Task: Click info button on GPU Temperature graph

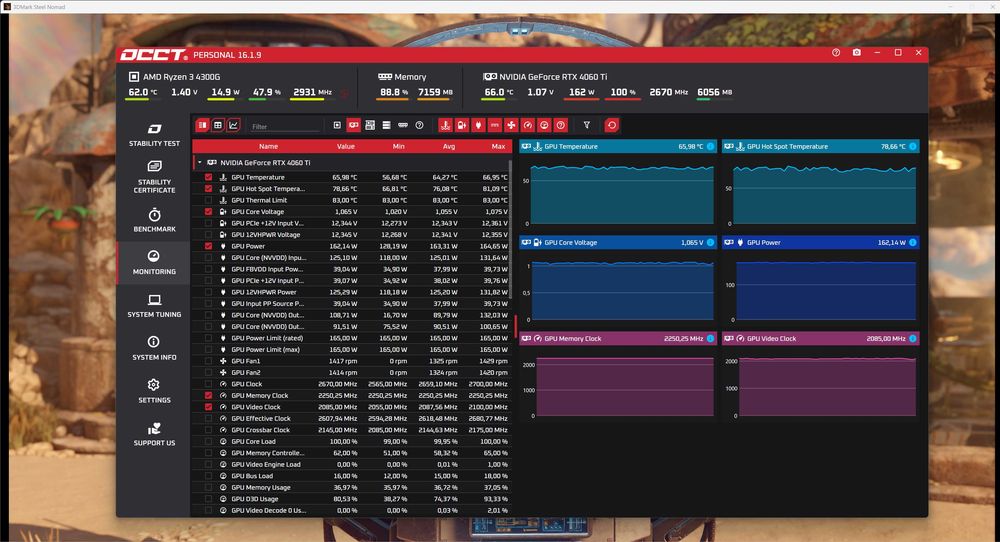Action: pyautogui.click(x=710, y=147)
